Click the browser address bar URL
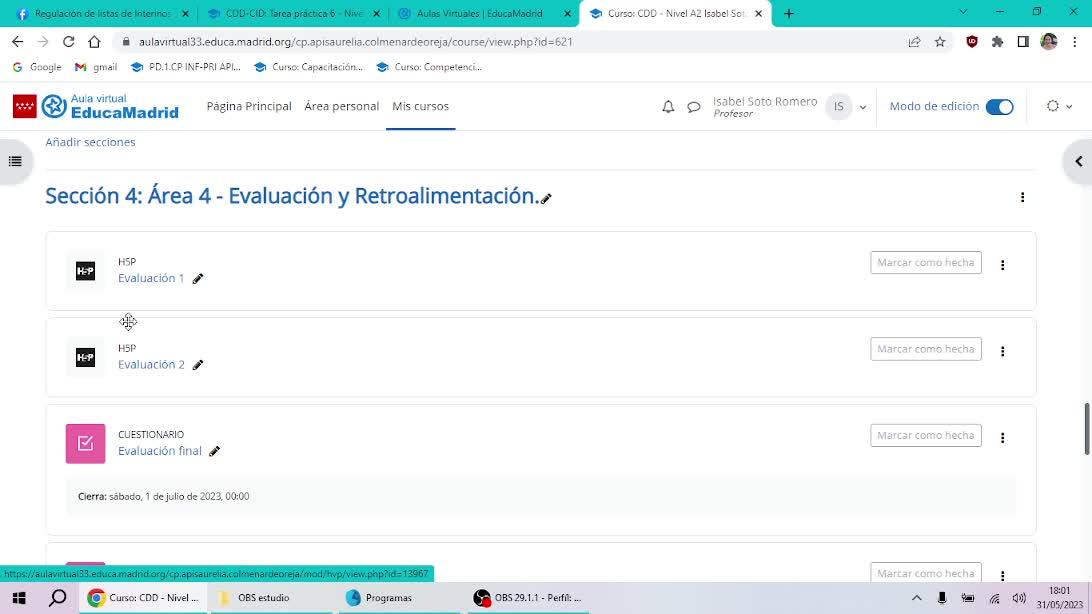This screenshot has width=1092, height=614. coord(355,42)
